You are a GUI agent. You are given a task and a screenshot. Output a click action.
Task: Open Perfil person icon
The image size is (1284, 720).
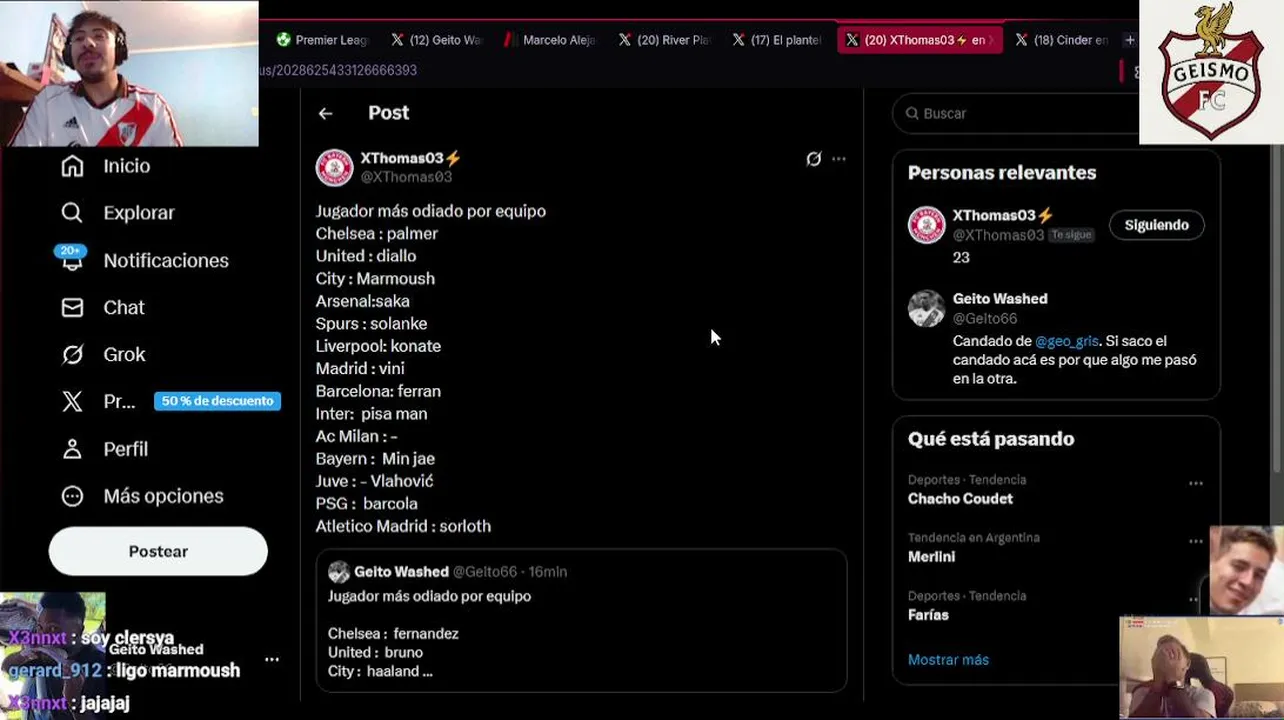click(72, 449)
